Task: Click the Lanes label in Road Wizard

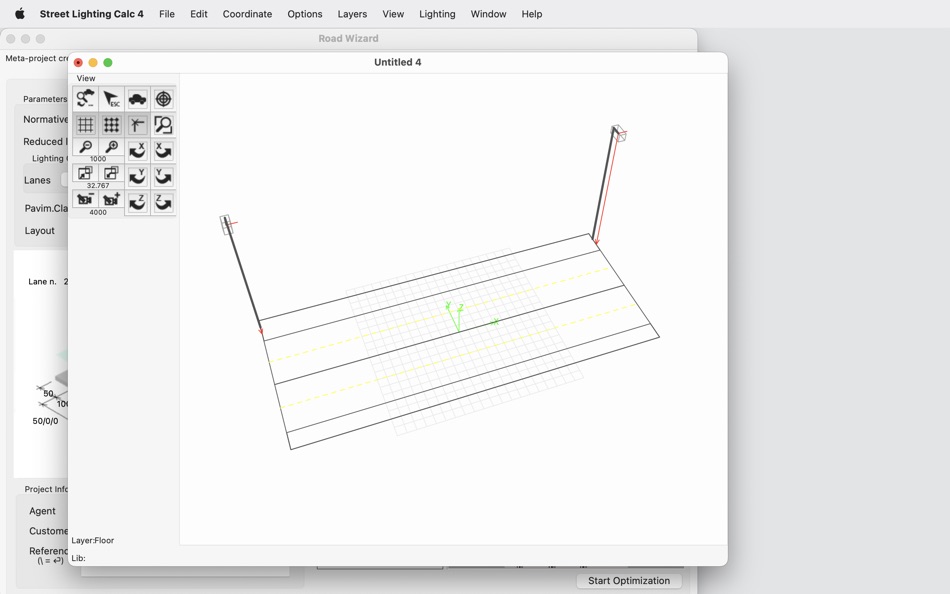Action: click(x=37, y=180)
